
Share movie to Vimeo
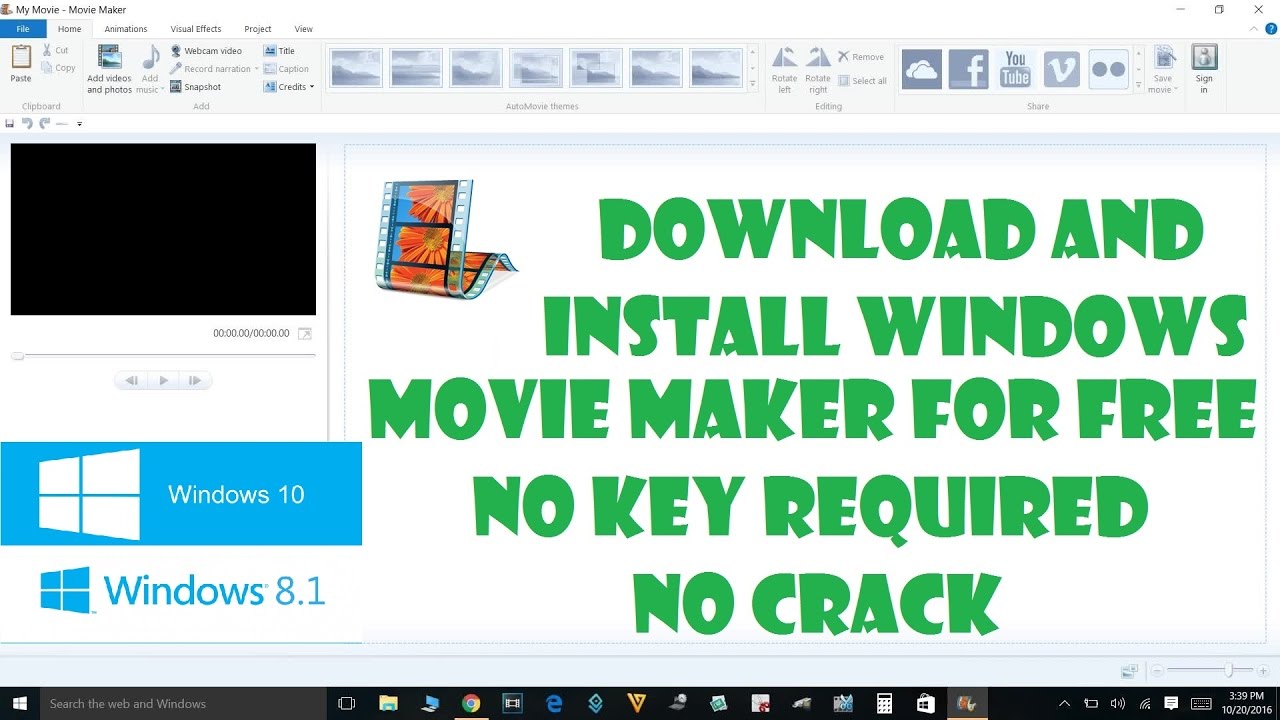click(1062, 70)
